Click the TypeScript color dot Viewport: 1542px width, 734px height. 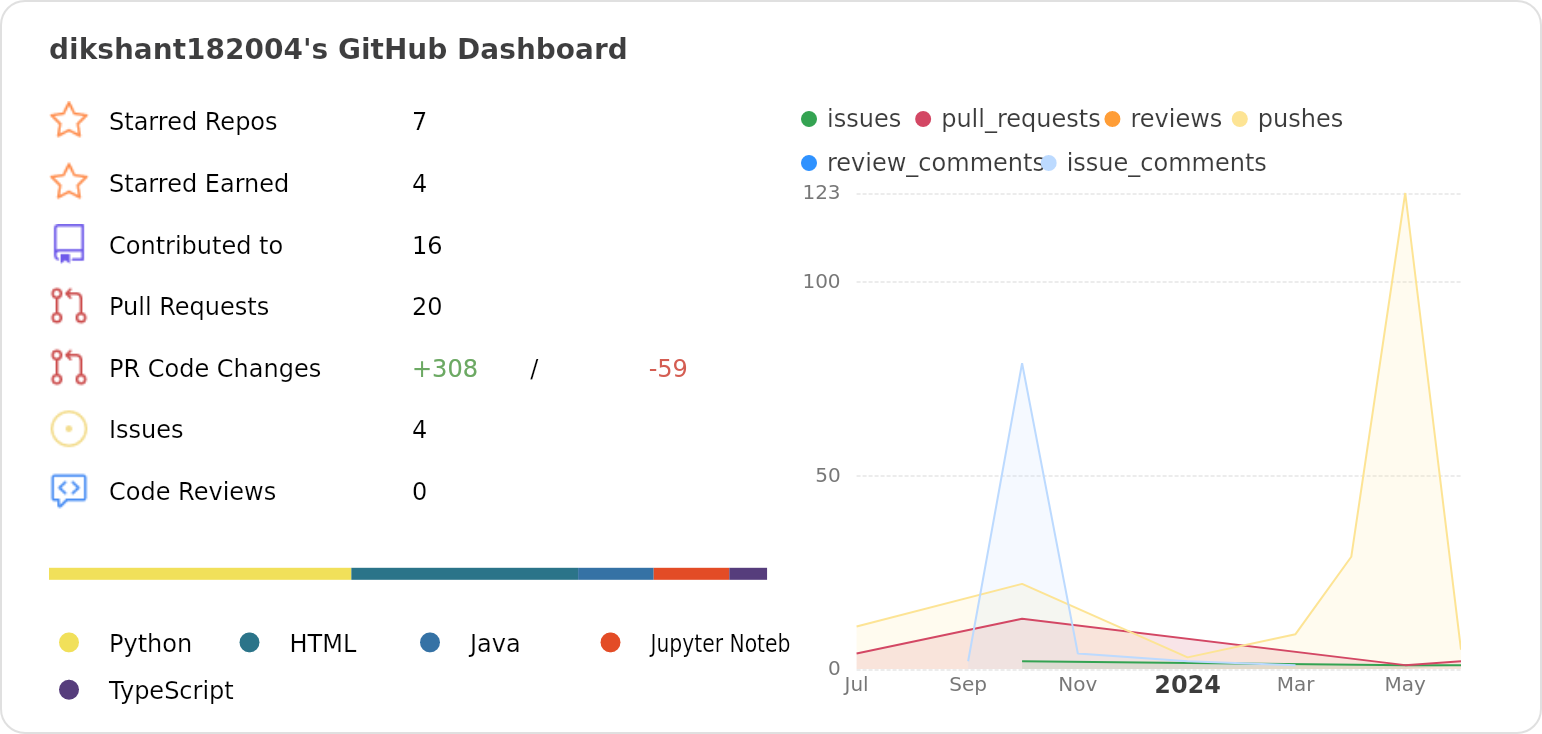coord(69,689)
